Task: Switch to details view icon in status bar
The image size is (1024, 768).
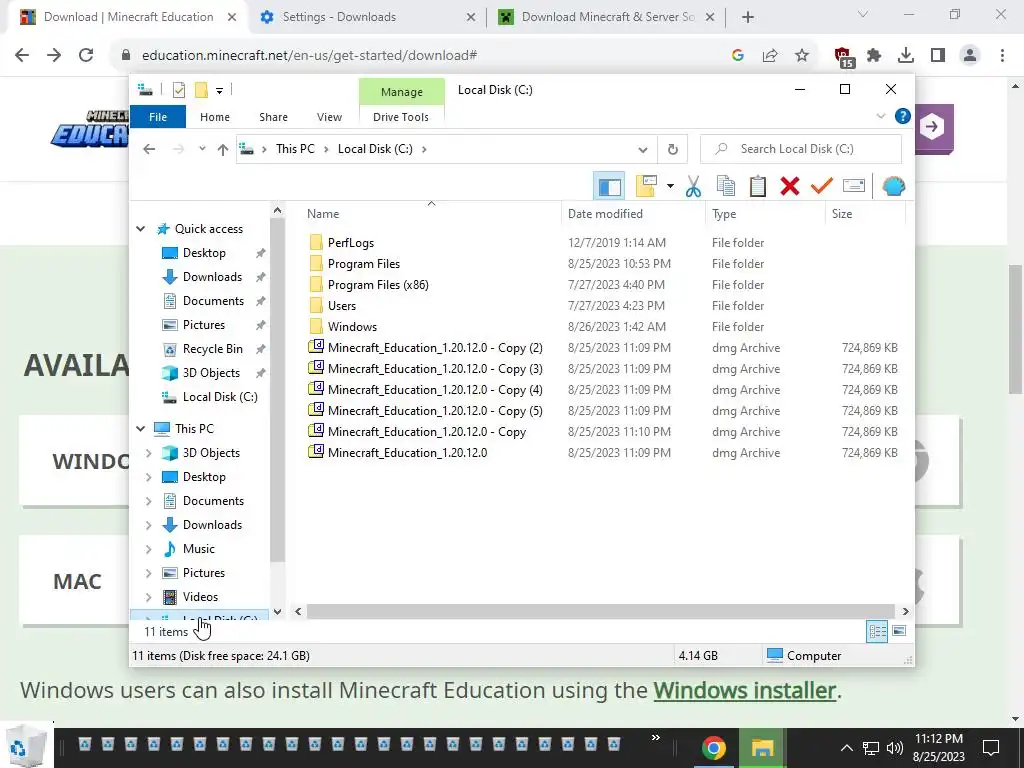Action: click(877, 631)
